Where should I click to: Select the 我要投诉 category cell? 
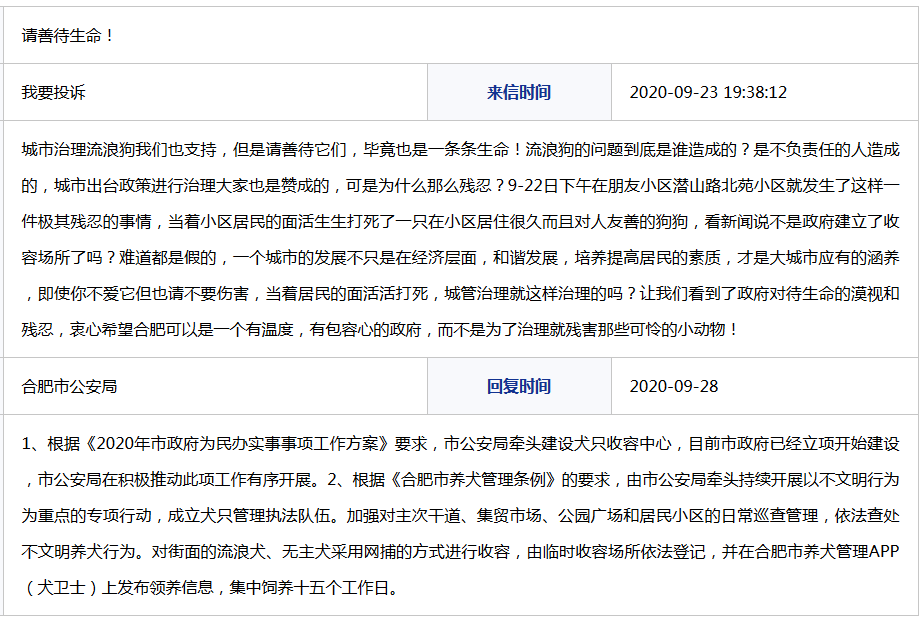click(x=216, y=92)
